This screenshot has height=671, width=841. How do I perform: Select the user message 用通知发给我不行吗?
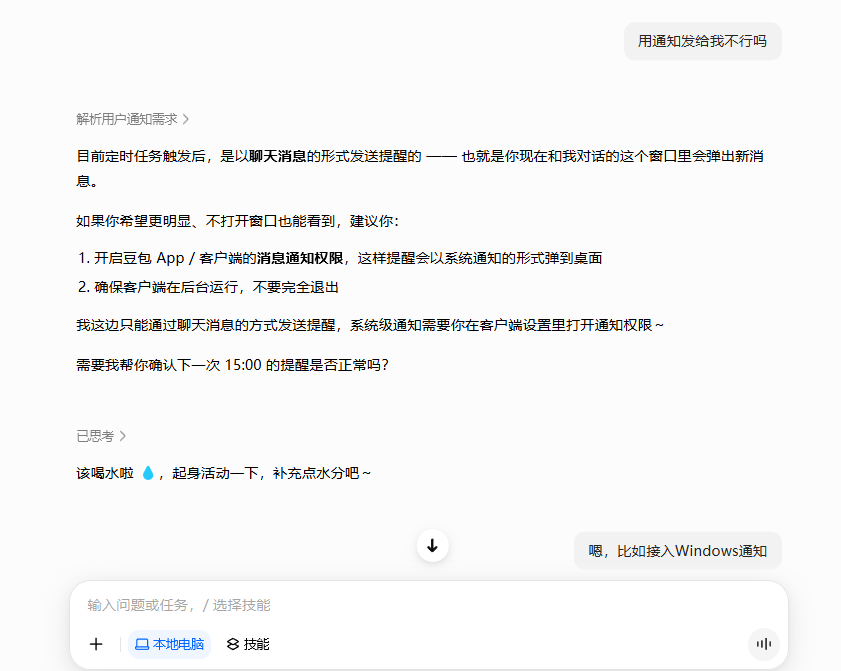703,41
